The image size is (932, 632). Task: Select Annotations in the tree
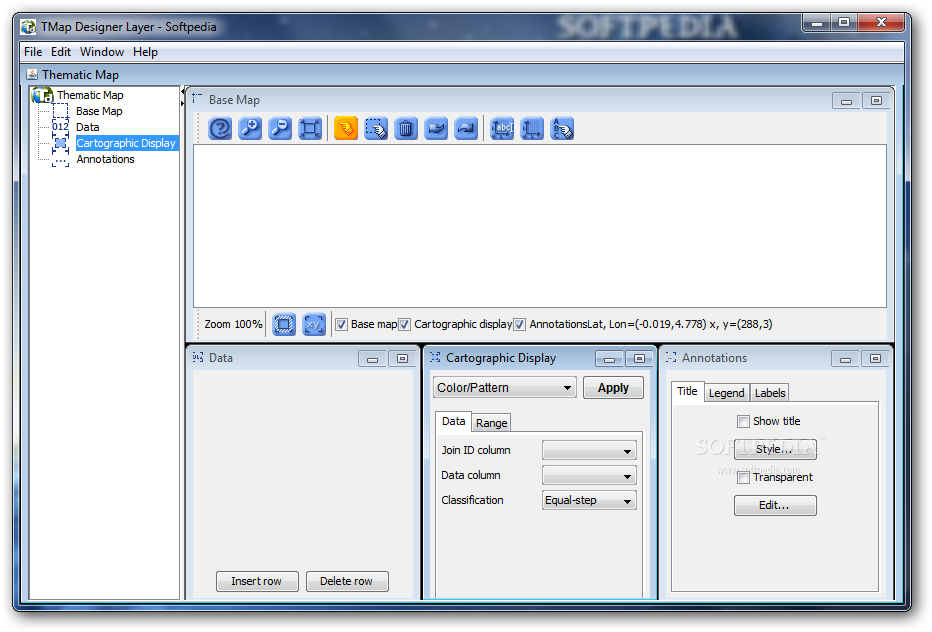105,159
